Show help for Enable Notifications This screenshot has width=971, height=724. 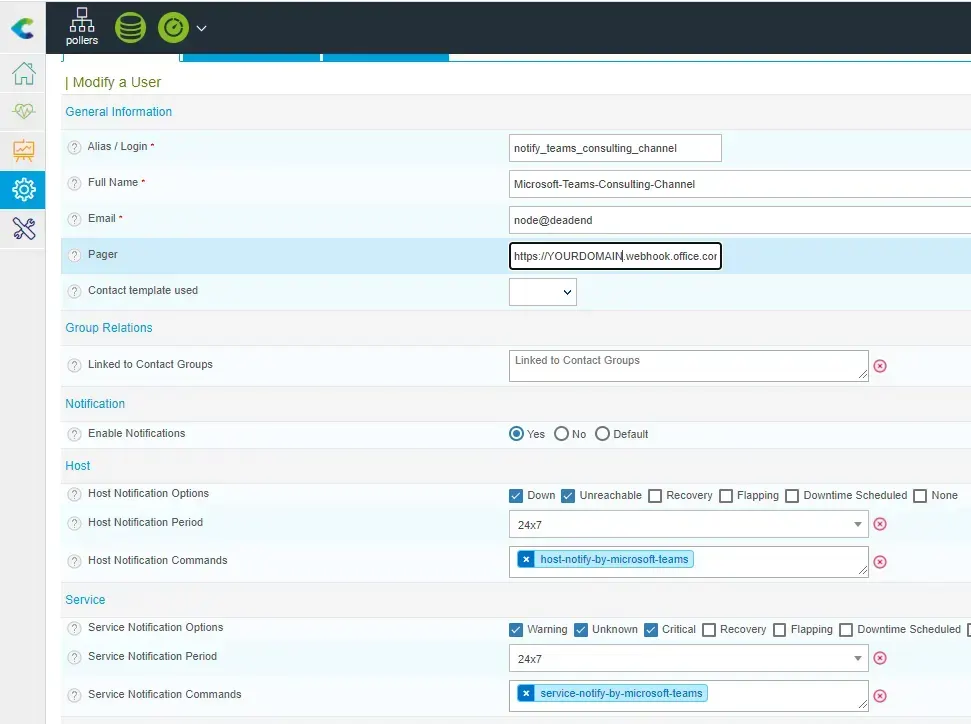pyautogui.click(x=74, y=434)
